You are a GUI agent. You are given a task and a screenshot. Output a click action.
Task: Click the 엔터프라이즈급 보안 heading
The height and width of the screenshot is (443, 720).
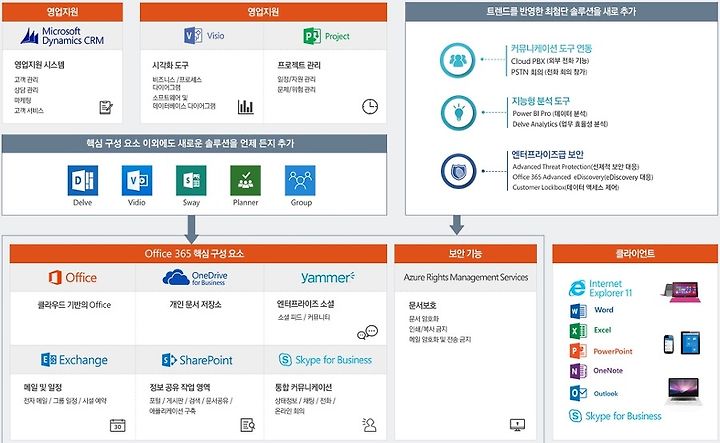point(547,154)
